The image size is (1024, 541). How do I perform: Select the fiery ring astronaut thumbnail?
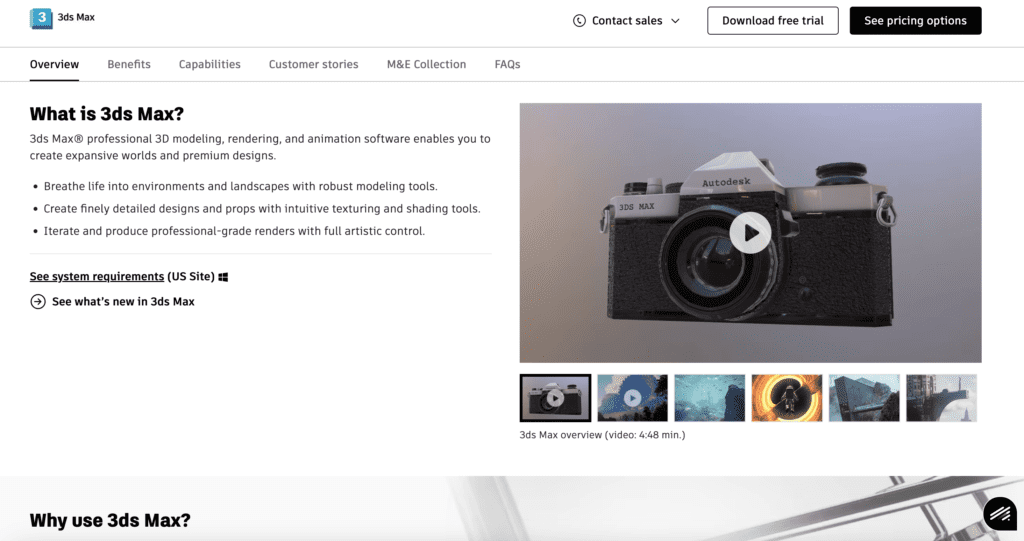[x=787, y=398]
